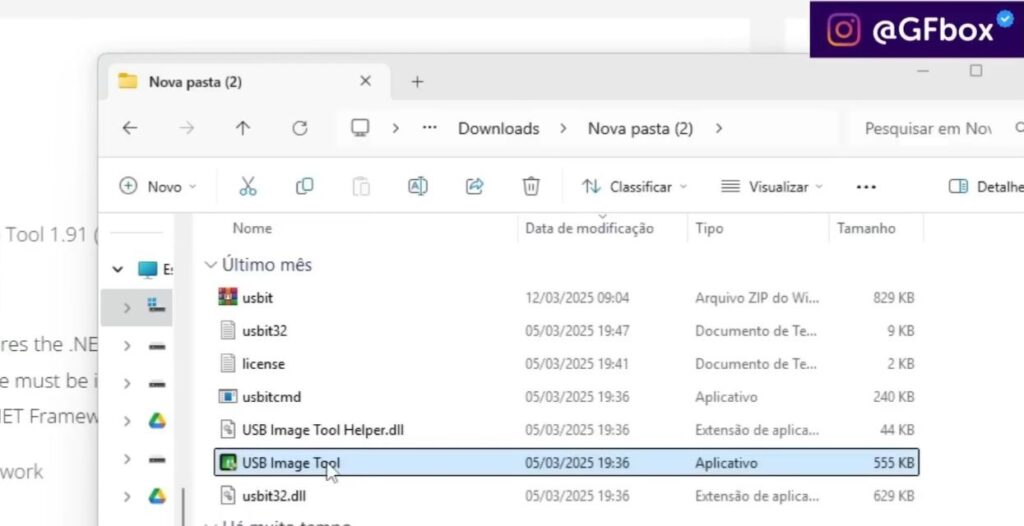Open the three-dot more options menu
This screenshot has width=1024, height=526.
click(x=866, y=188)
